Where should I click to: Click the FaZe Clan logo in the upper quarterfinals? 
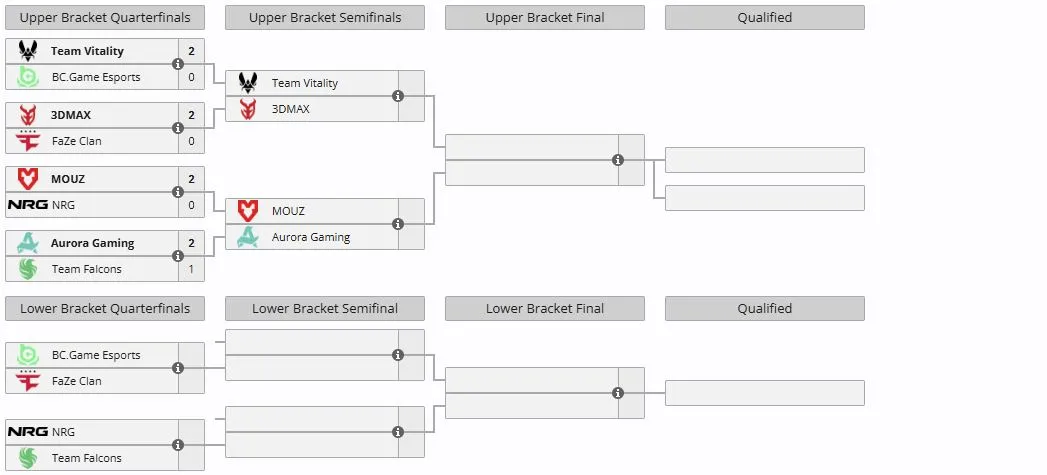(x=27, y=141)
